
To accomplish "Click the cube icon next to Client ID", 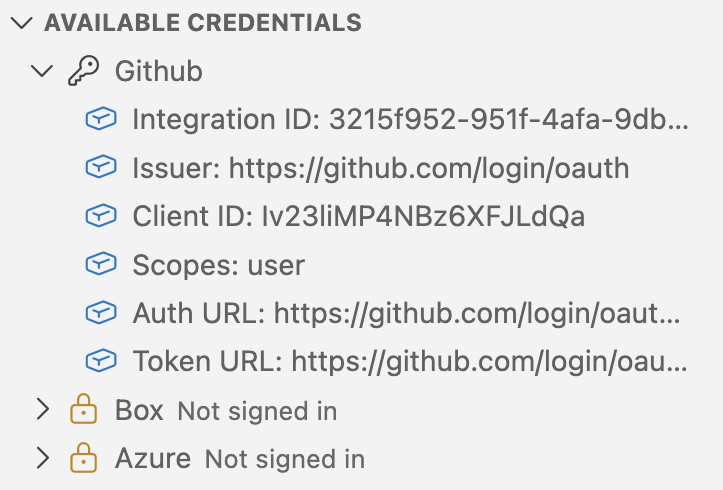I will pos(99,216).
